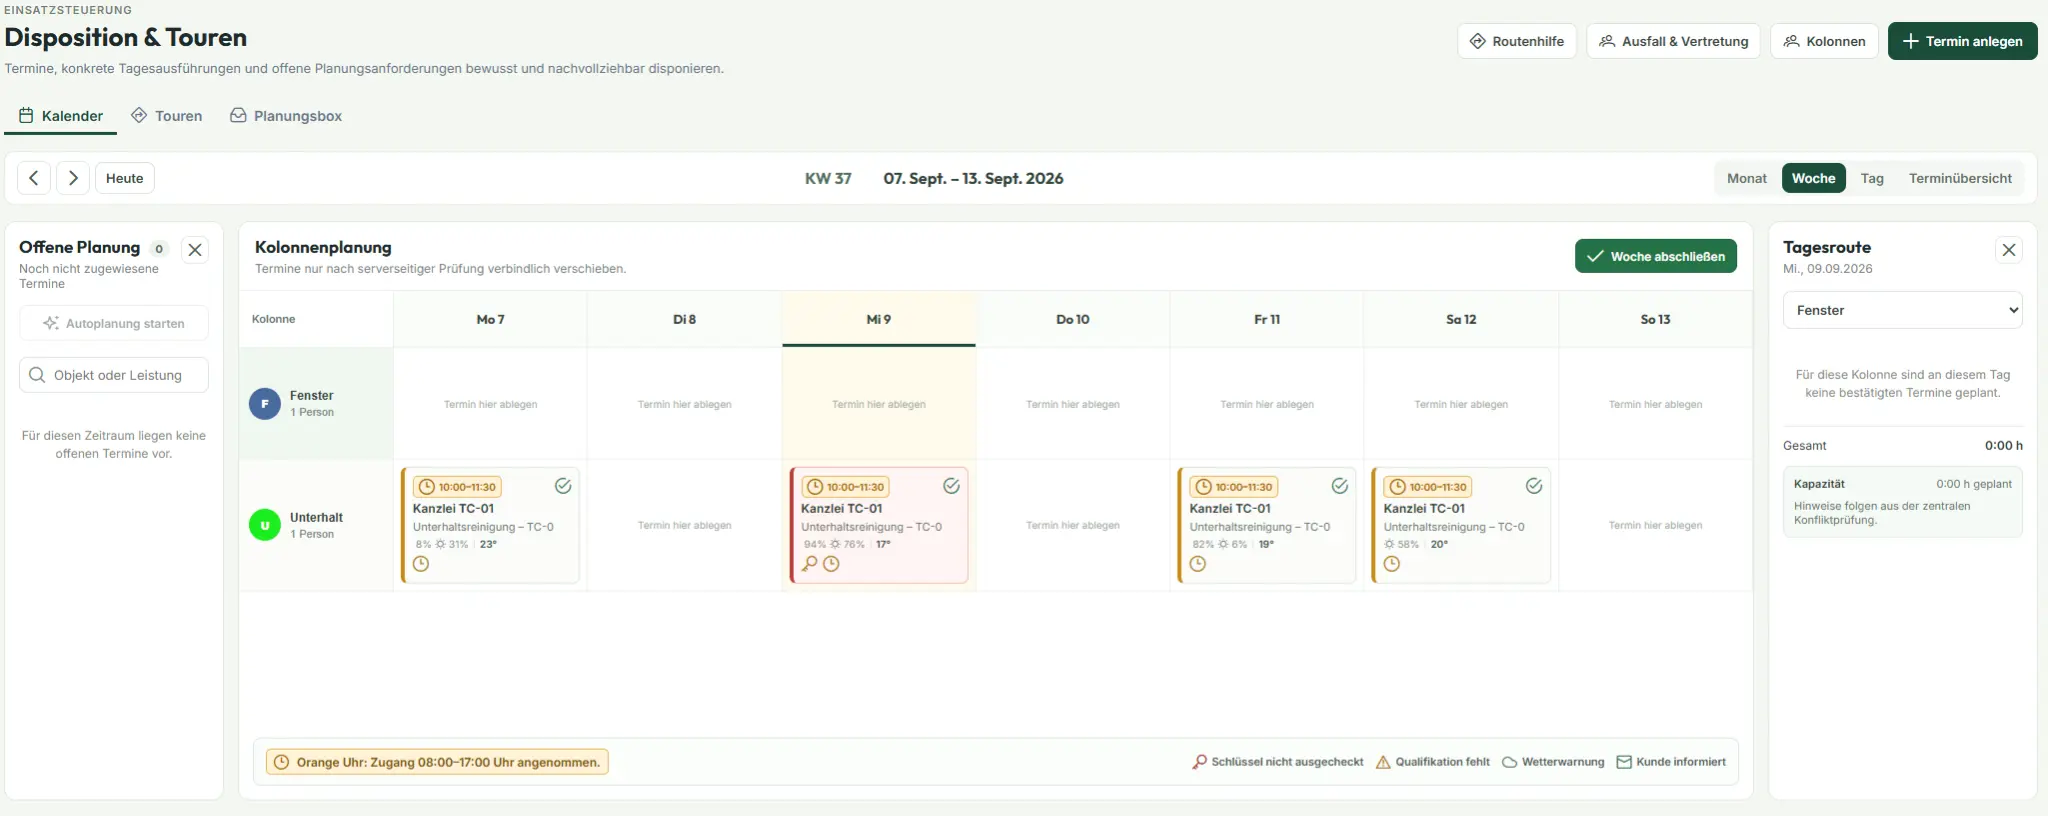Click the Schlüssel nicht ausgecheckt legend icon
The height and width of the screenshot is (816, 2048).
[x=1199, y=762]
